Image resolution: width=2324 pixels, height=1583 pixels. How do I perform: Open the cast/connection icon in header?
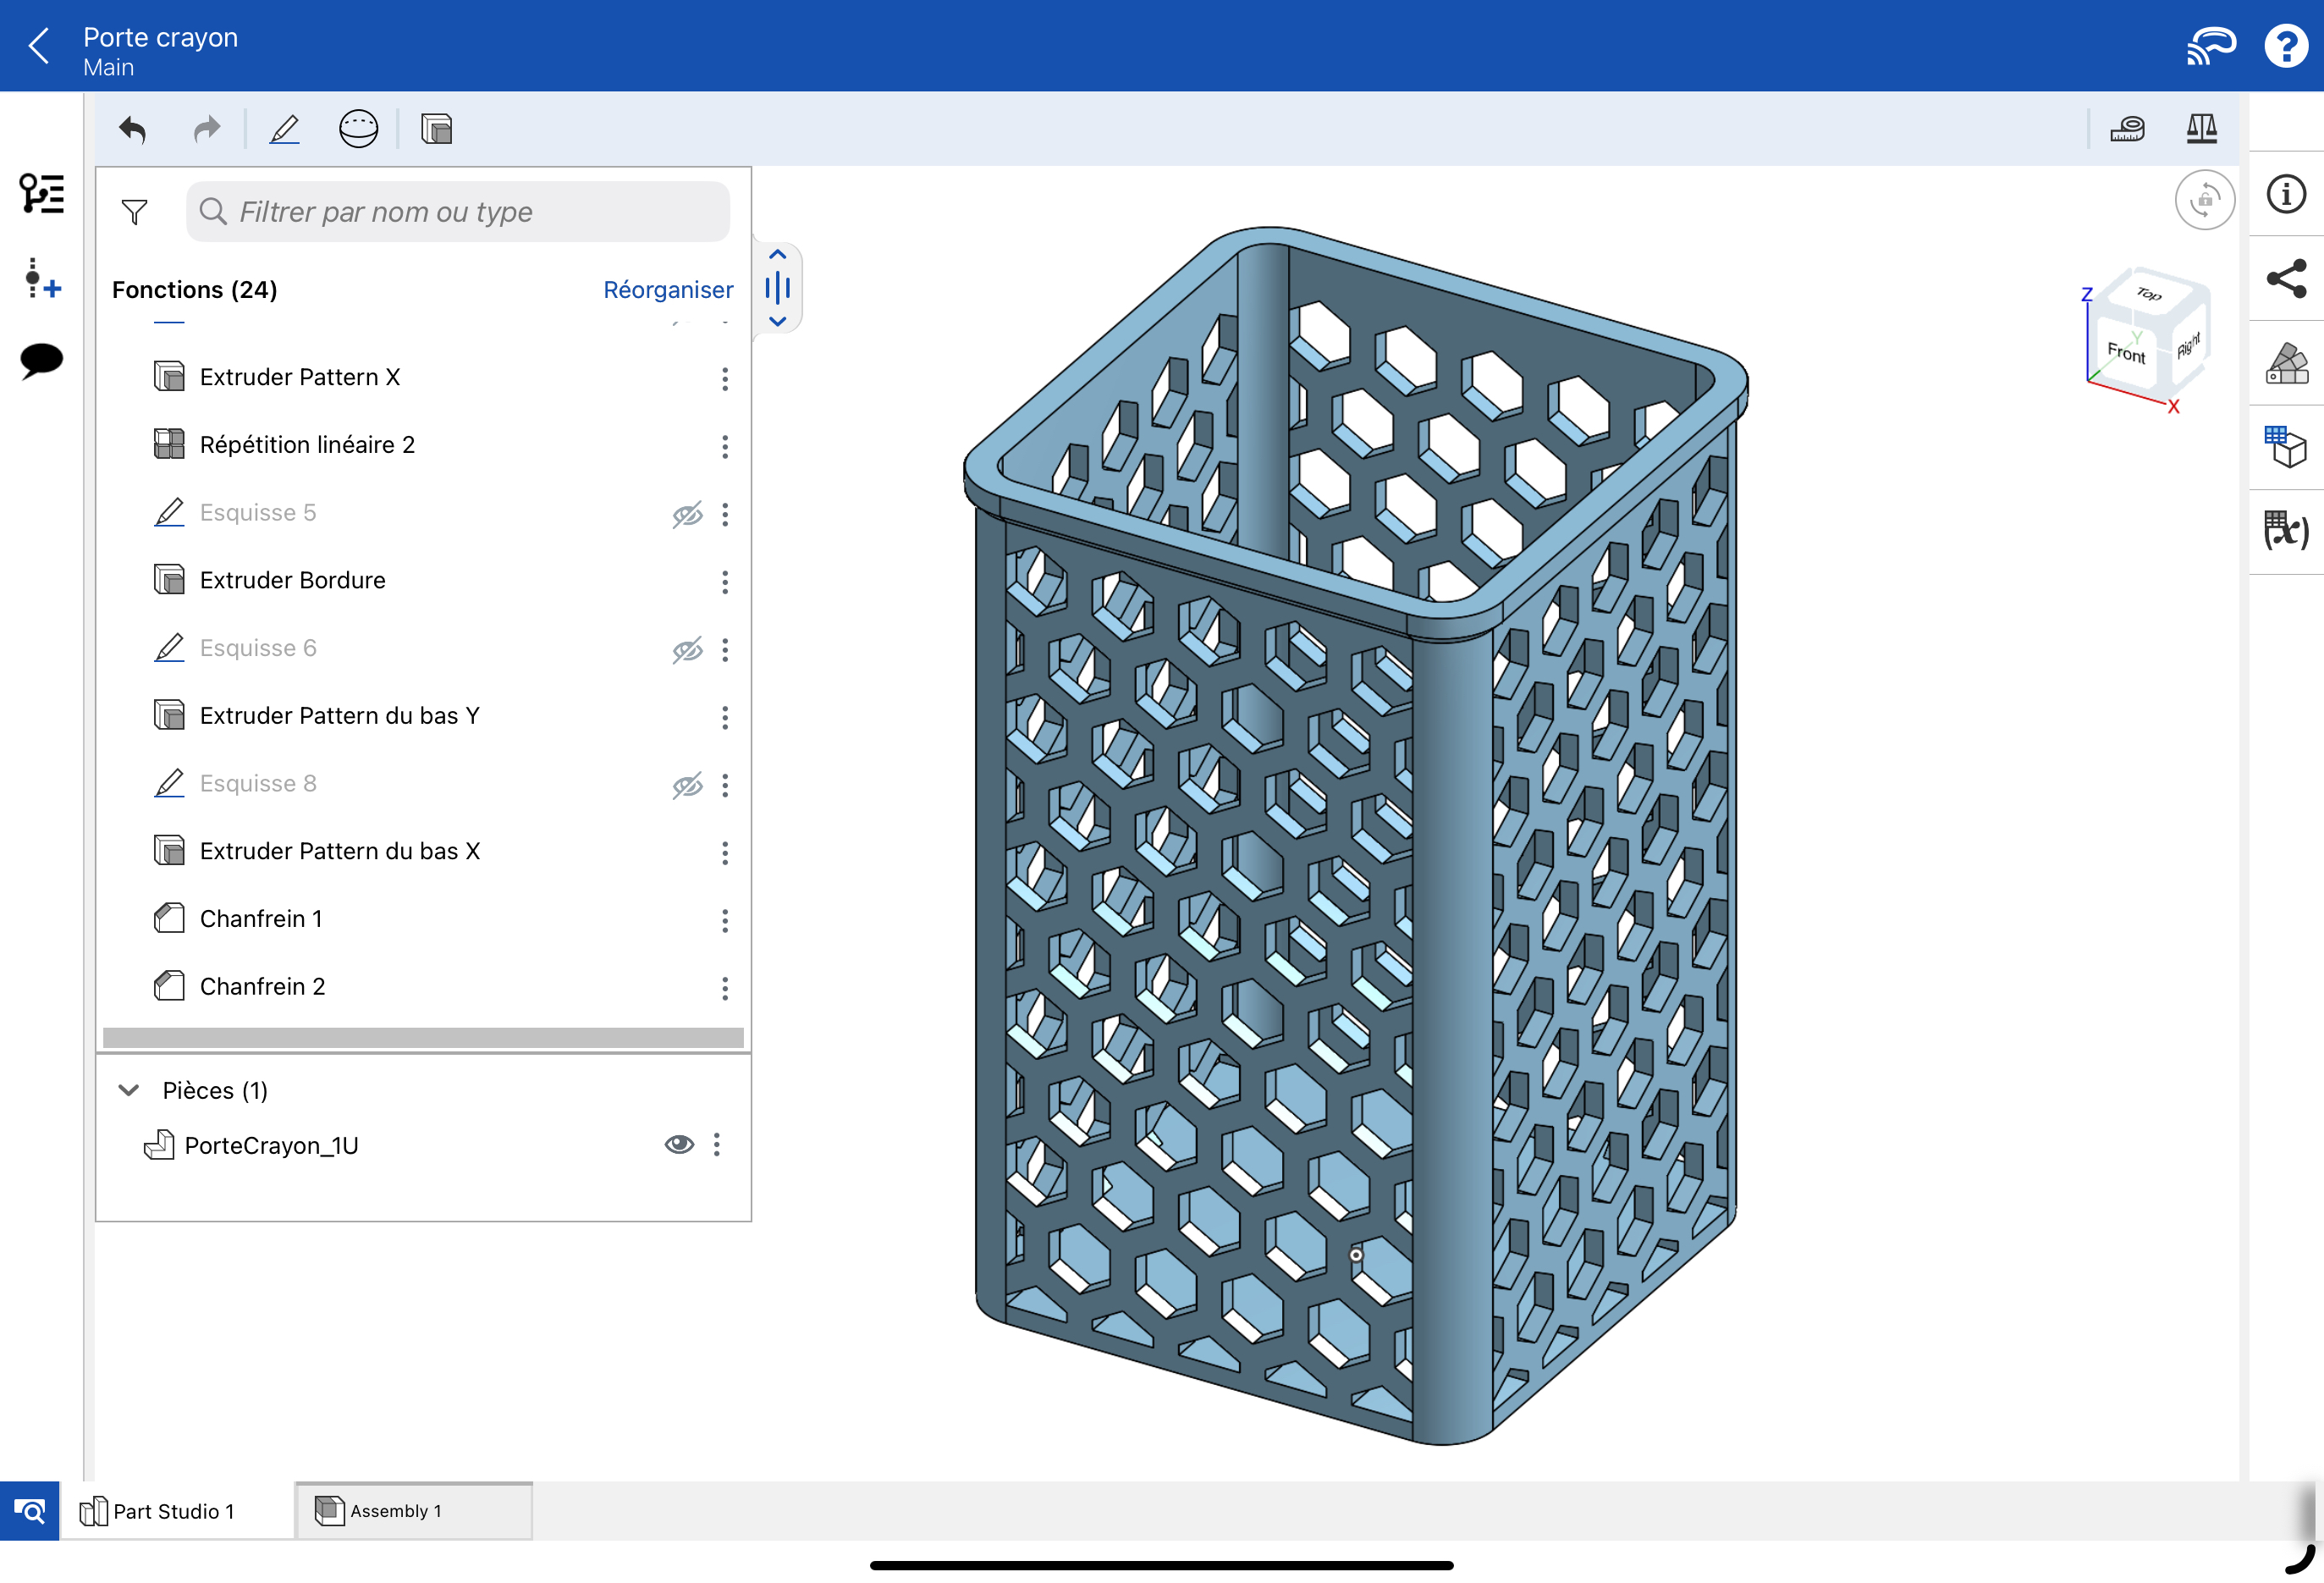[2211, 46]
